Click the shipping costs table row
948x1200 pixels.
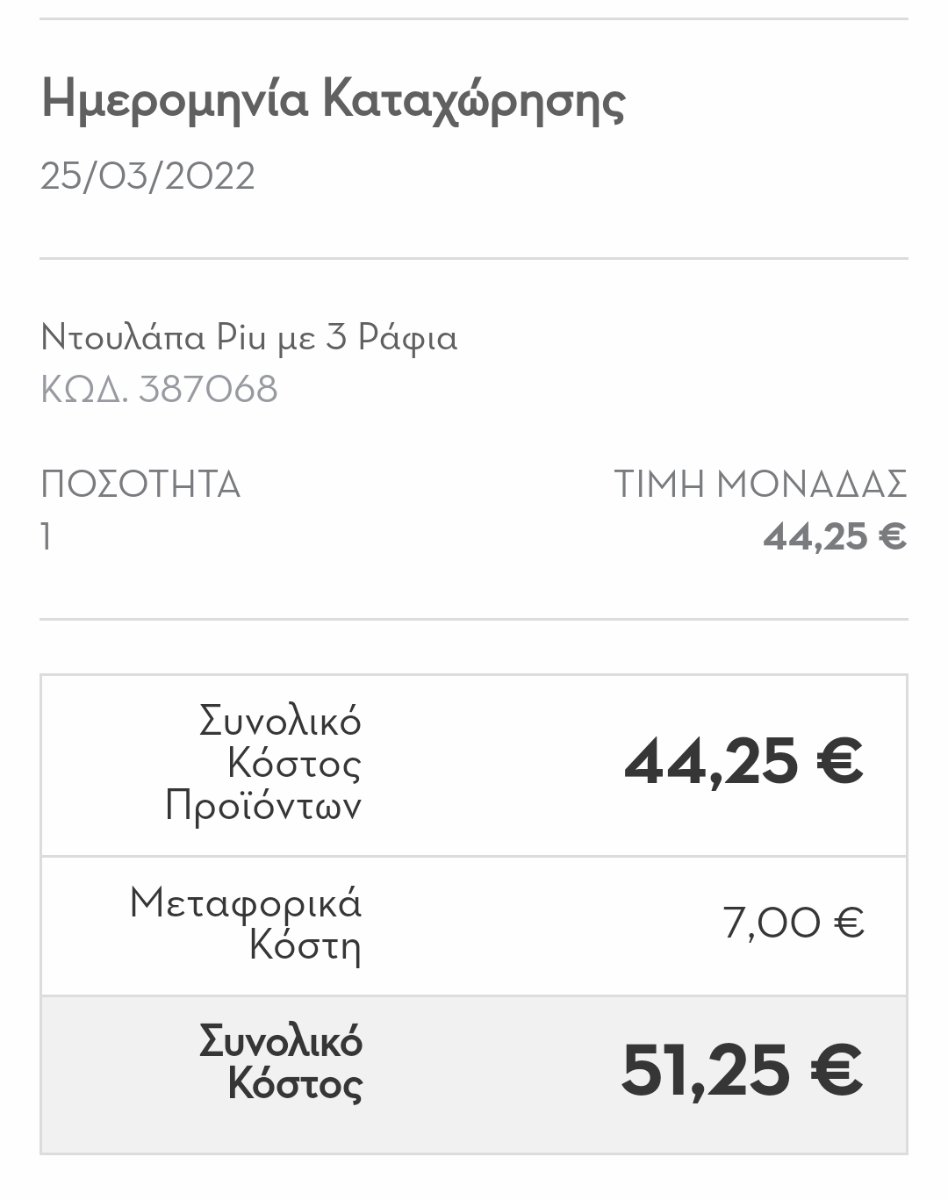(474, 926)
